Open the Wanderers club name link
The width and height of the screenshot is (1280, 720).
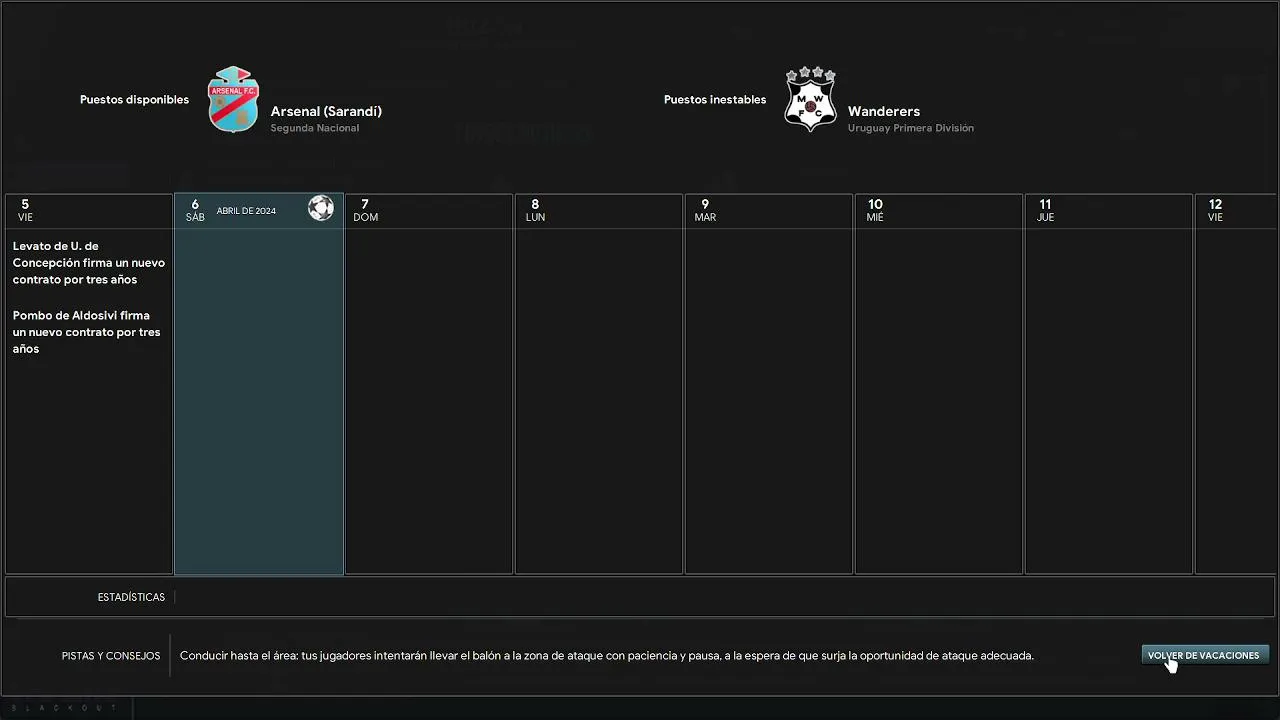tap(884, 111)
